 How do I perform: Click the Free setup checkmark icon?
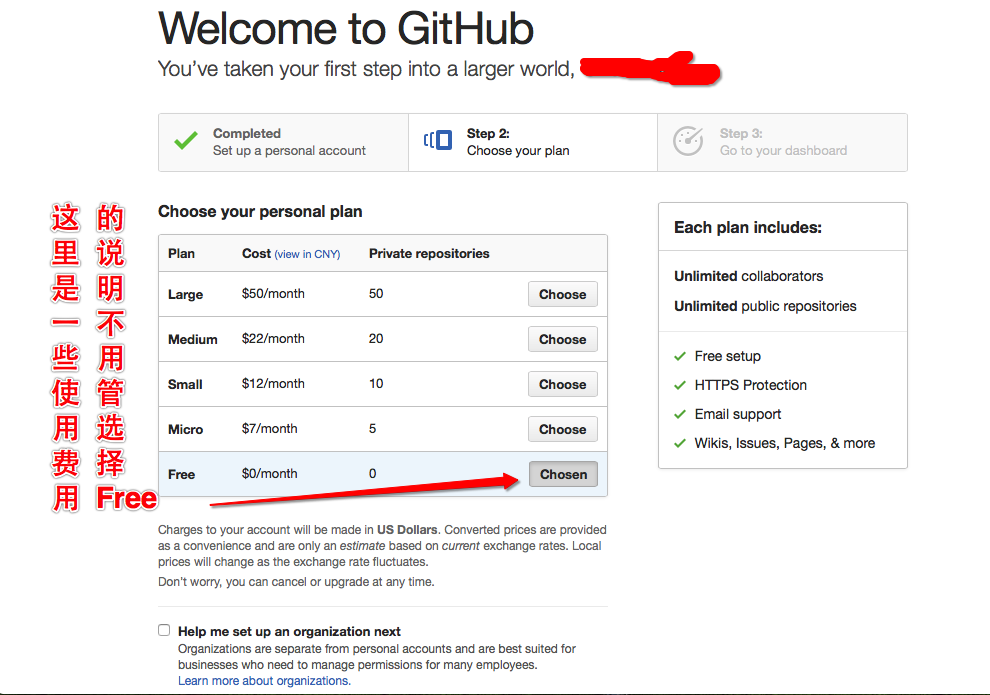(x=680, y=357)
